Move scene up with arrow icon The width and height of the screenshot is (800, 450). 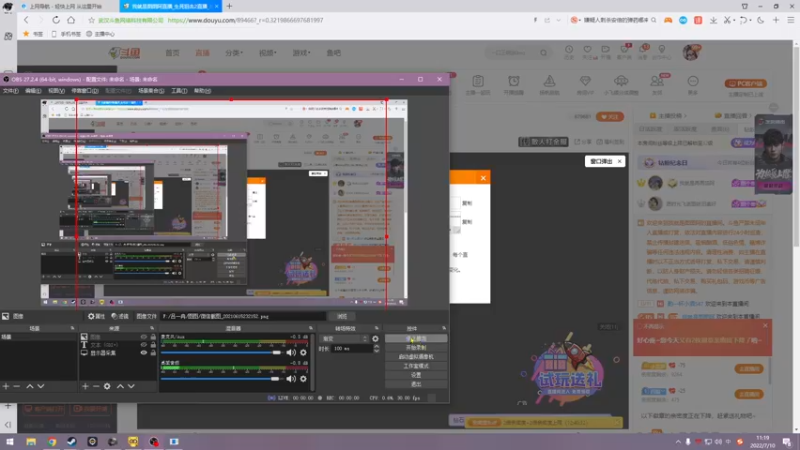[x=30, y=386]
